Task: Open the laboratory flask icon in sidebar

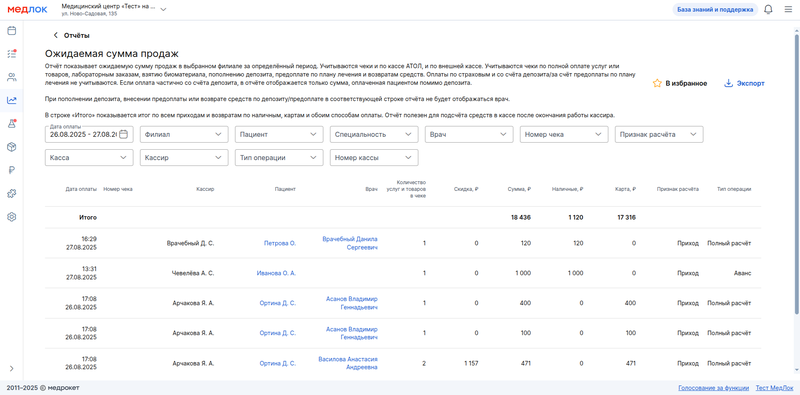Action: [x=11, y=124]
